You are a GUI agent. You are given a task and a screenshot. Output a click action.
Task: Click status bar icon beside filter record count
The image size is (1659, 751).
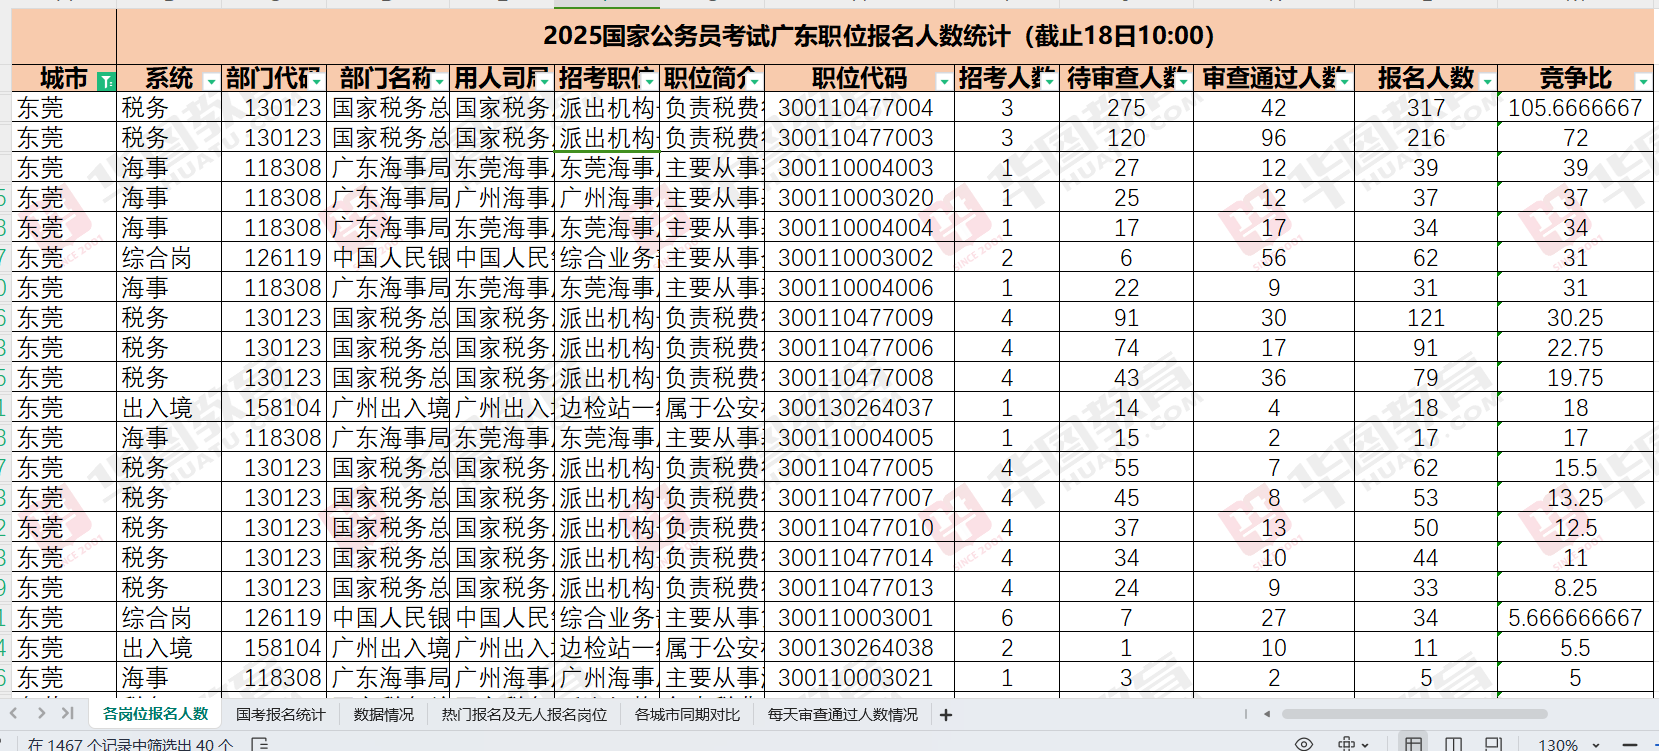point(260,744)
